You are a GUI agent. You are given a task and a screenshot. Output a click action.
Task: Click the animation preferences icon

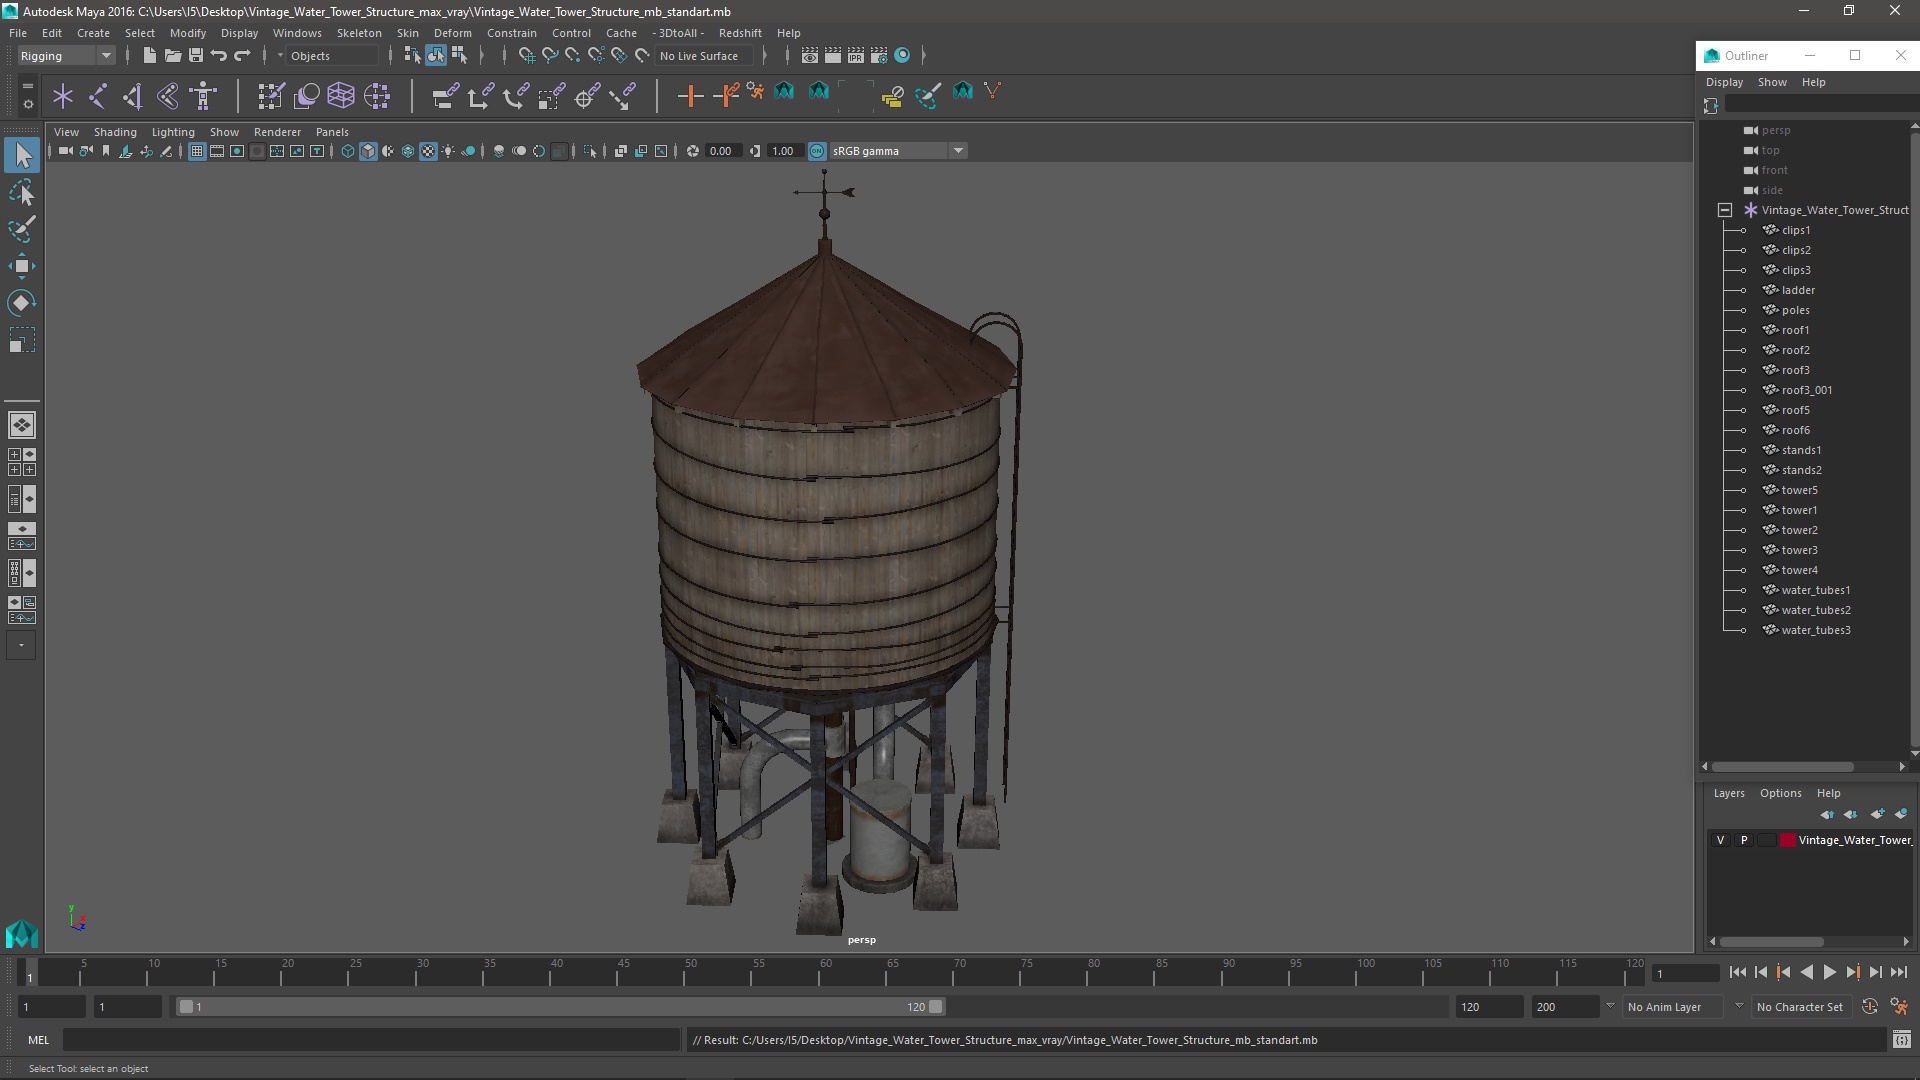1899,1007
